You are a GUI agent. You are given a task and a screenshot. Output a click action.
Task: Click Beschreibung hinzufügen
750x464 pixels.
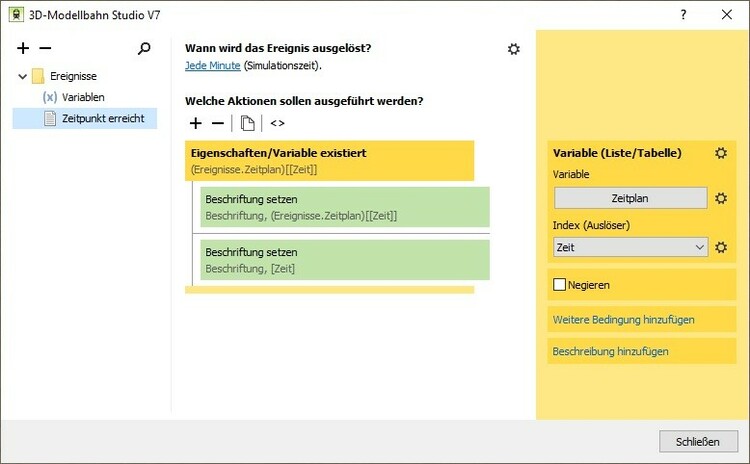click(610, 351)
